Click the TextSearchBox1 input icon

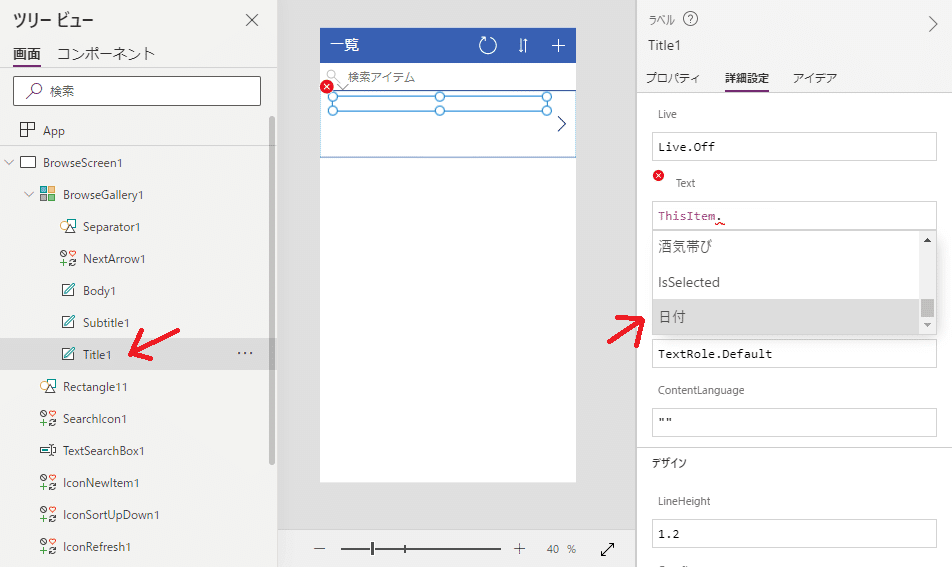[48, 450]
